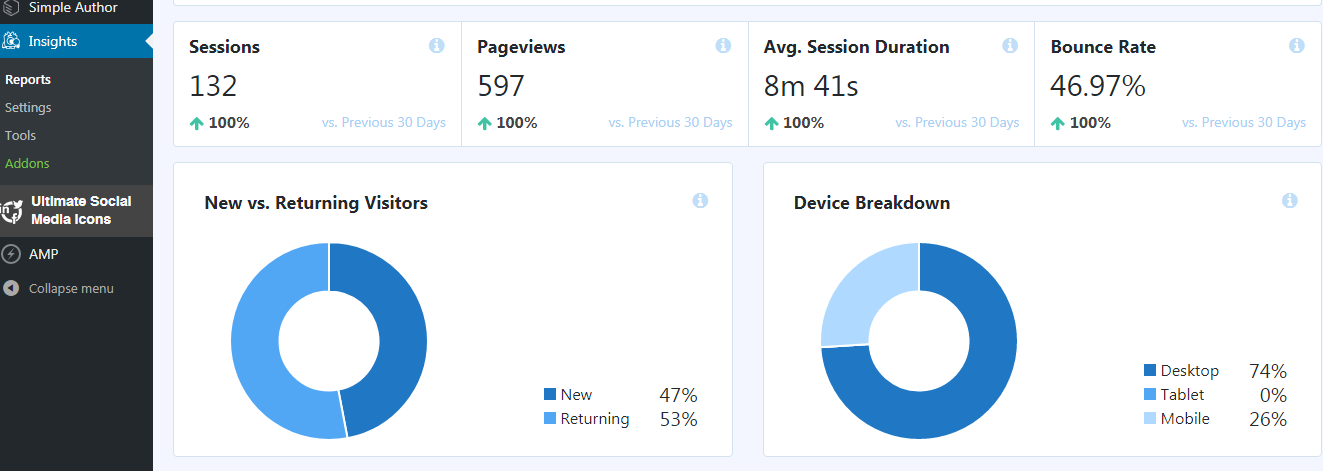Click the Bounce Rate info icon
Screen dimensions: 1323x471
[x=1297, y=46]
